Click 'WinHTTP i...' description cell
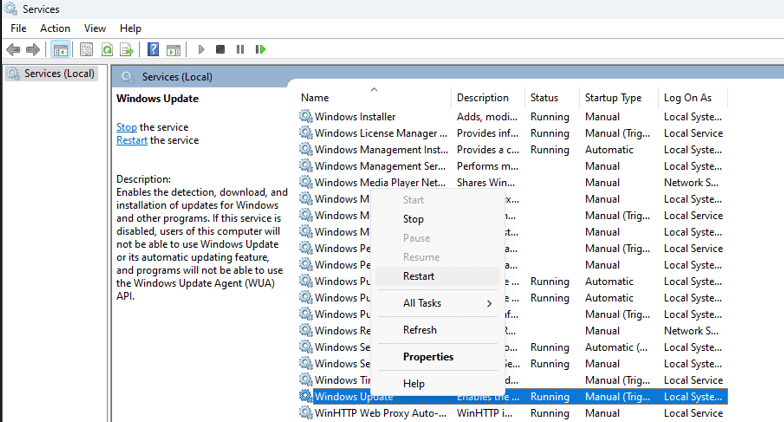This screenshot has width=784, height=422. pyautogui.click(x=484, y=413)
